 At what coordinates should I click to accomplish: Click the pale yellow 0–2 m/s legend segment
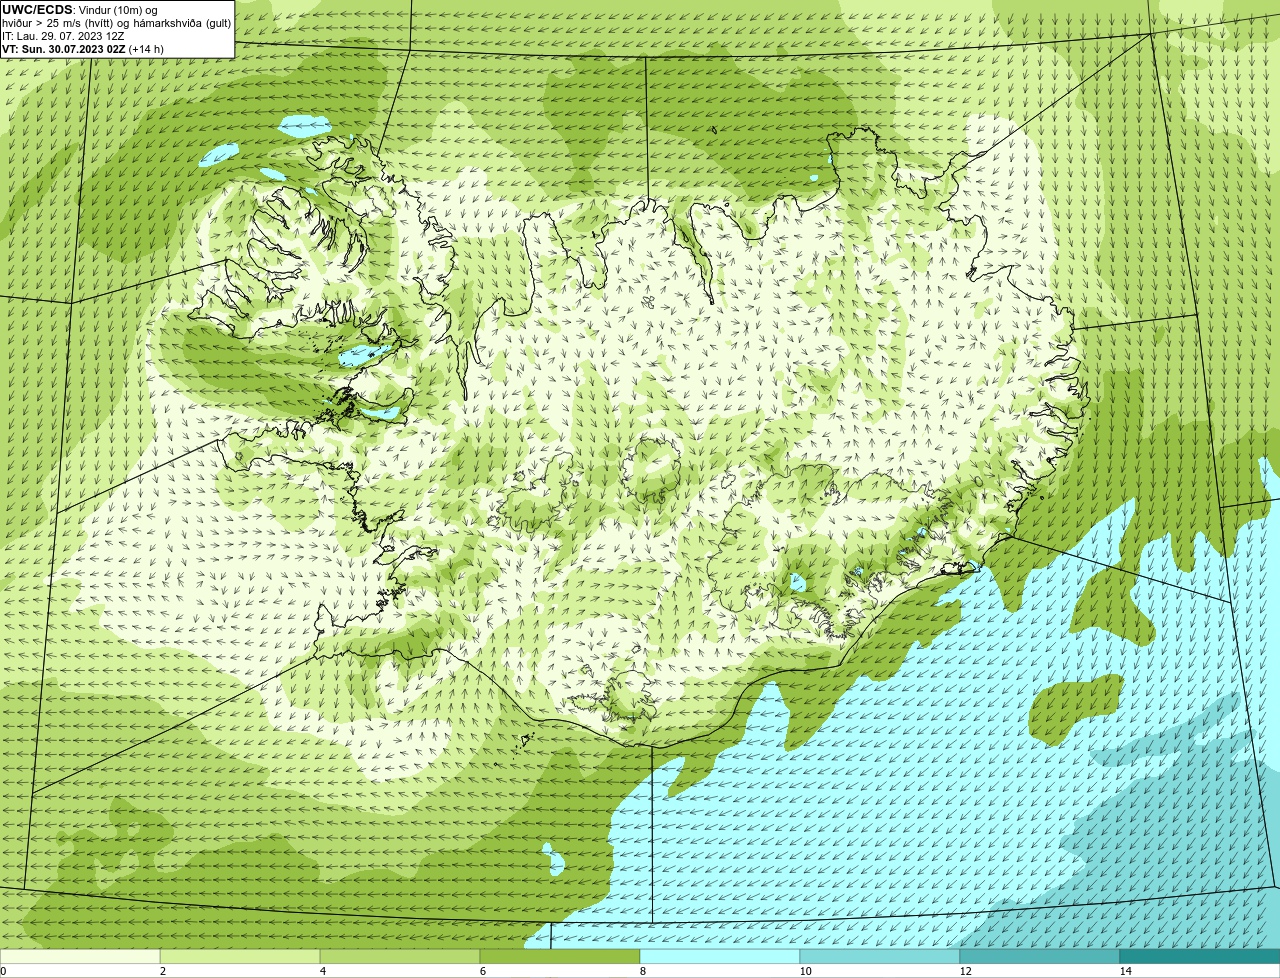tap(80, 956)
